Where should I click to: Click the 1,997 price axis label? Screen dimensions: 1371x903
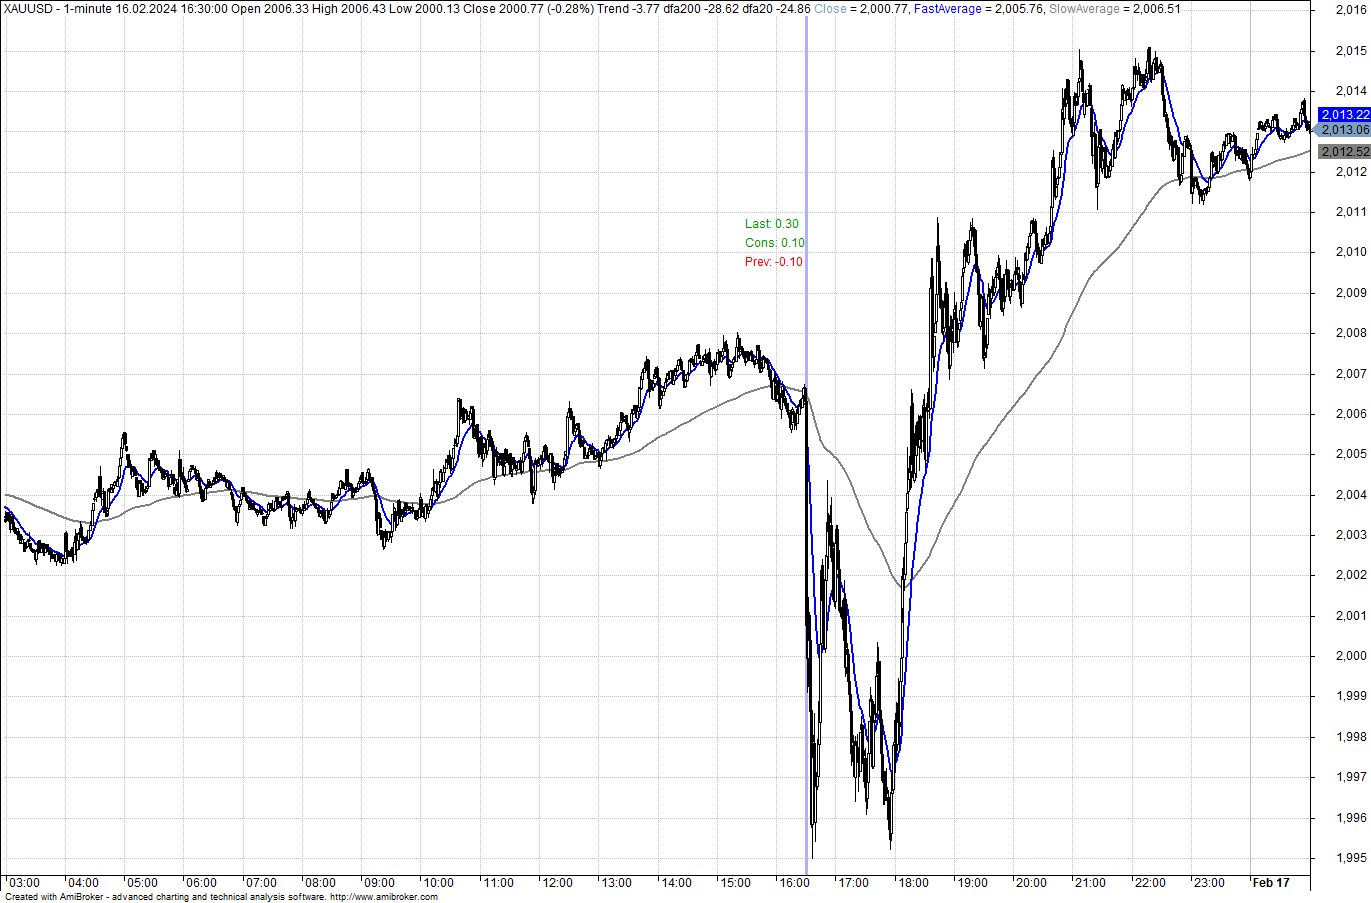[x=1351, y=777]
